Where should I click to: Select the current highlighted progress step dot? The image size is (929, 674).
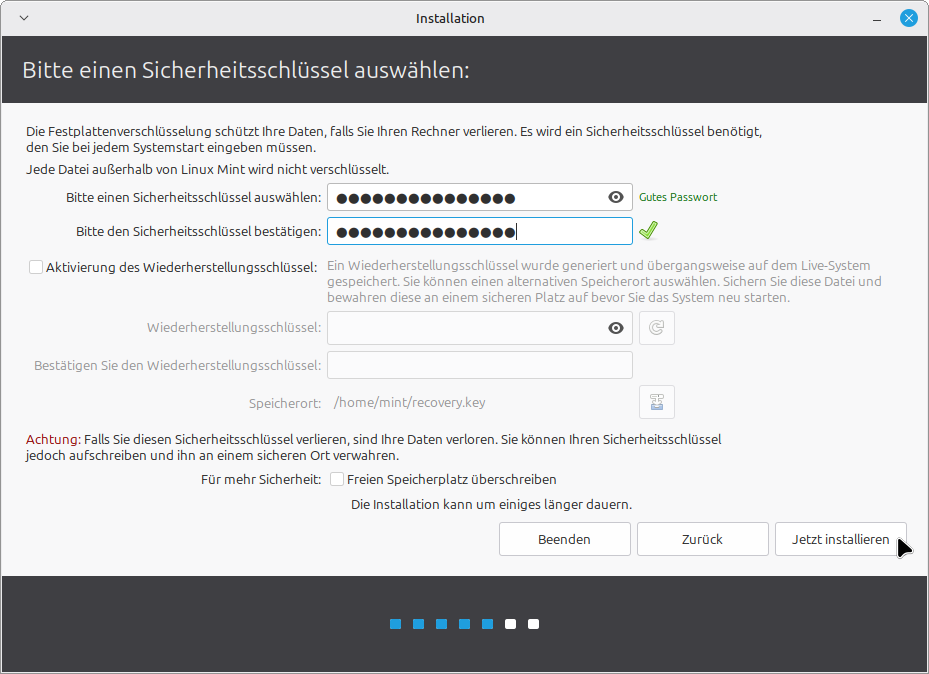tap(487, 623)
